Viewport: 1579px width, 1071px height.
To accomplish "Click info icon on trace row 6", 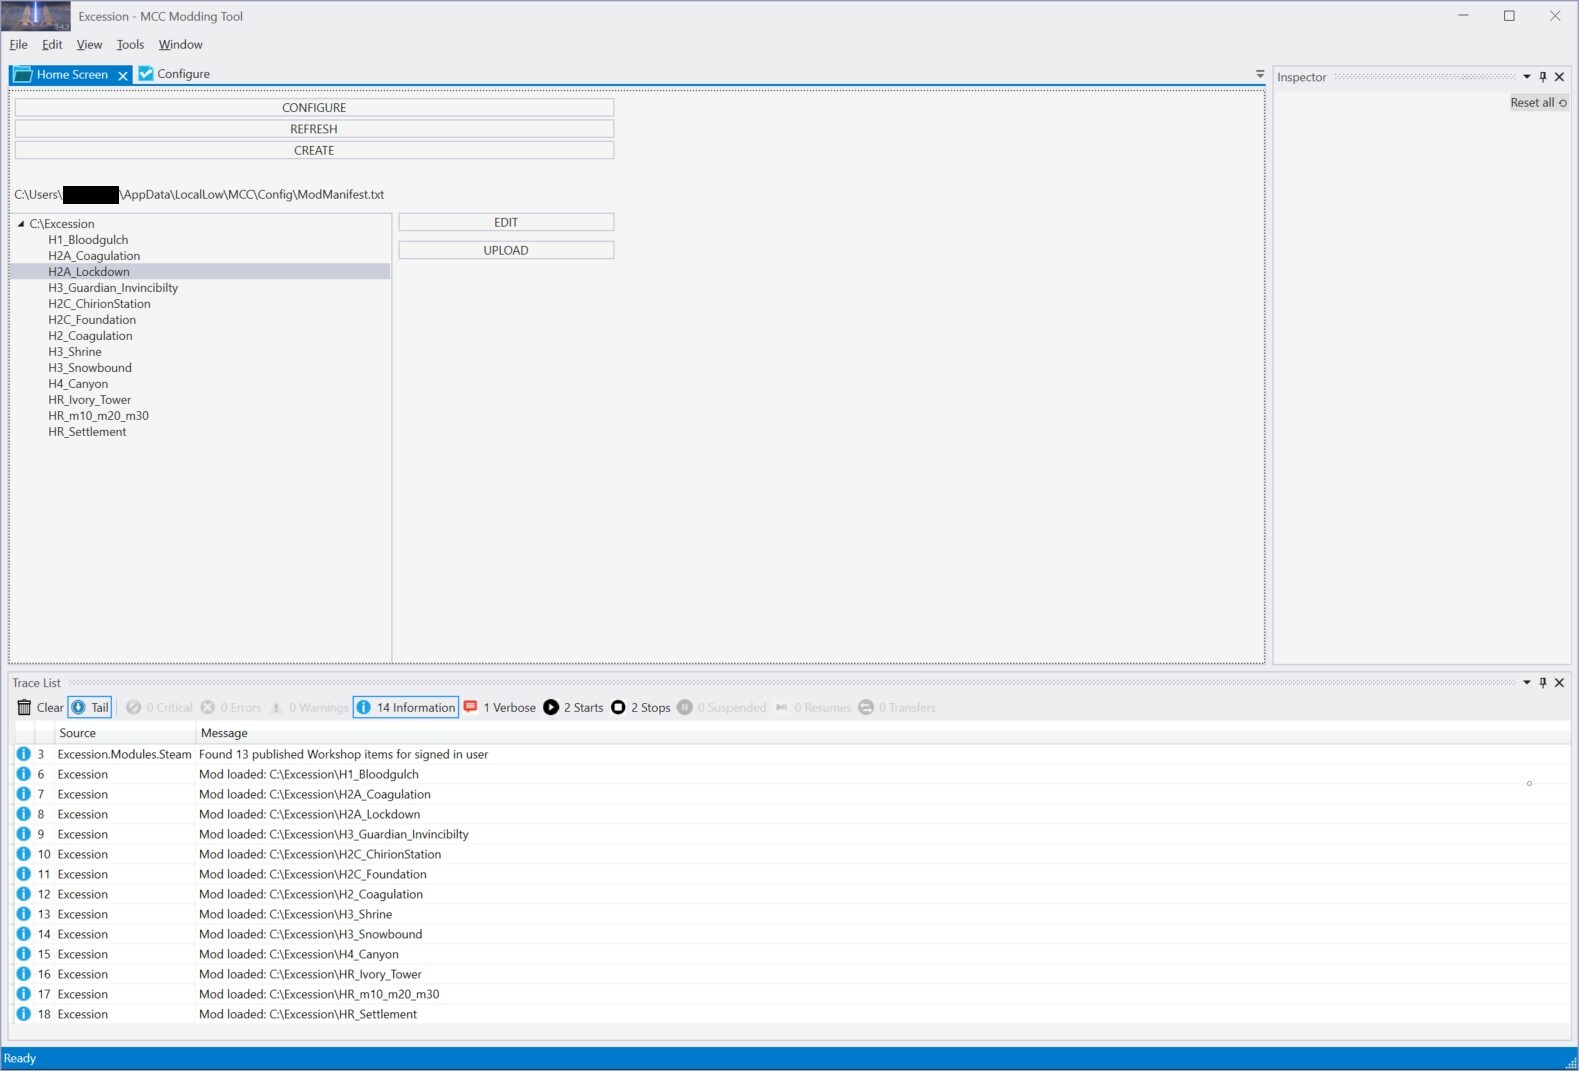I will point(23,774).
